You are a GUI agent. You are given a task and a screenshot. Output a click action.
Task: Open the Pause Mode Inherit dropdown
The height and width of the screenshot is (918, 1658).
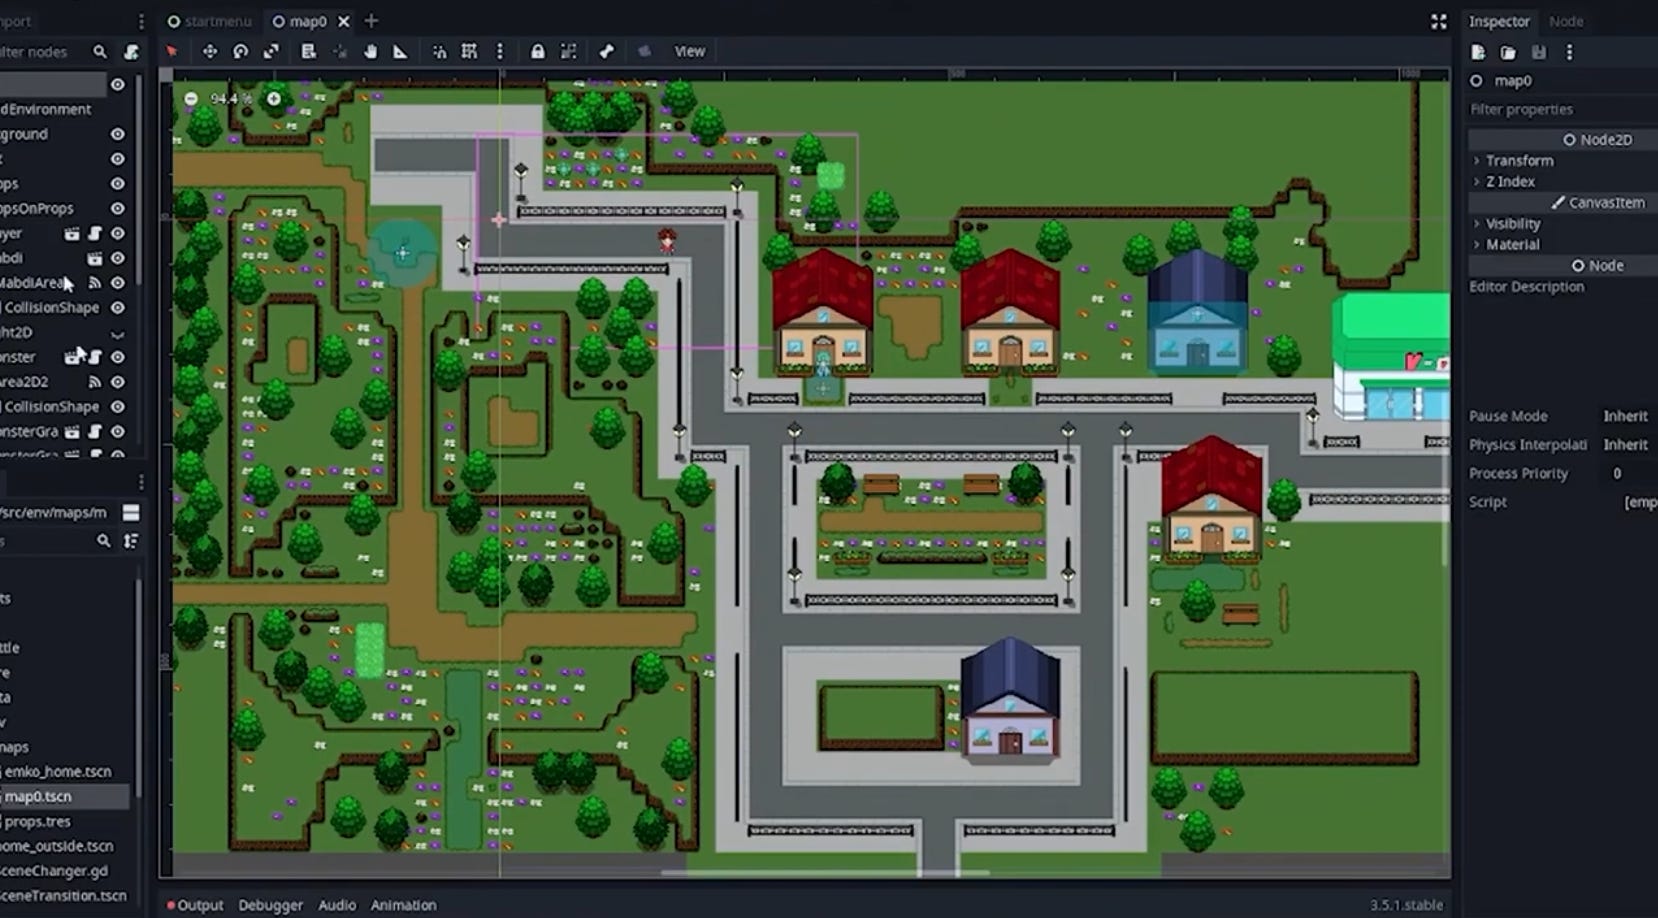tap(1626, 416)
